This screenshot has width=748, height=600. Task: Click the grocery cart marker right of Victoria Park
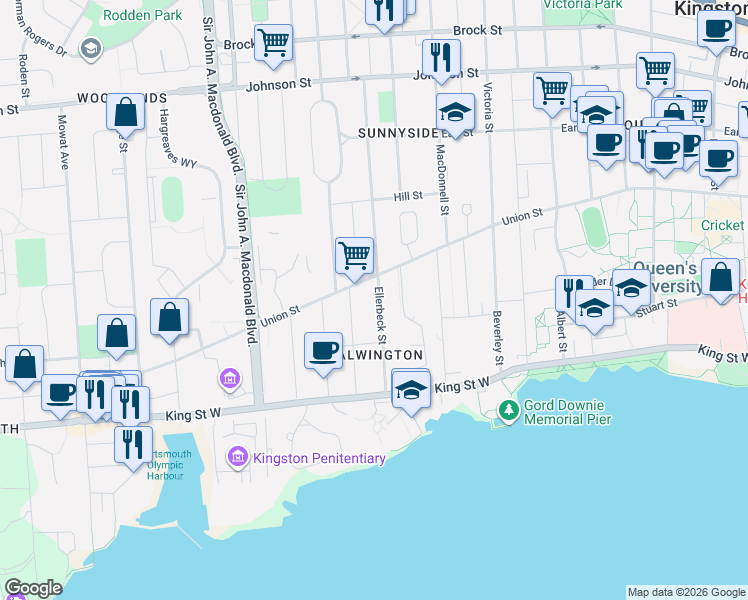click(655, 74)
